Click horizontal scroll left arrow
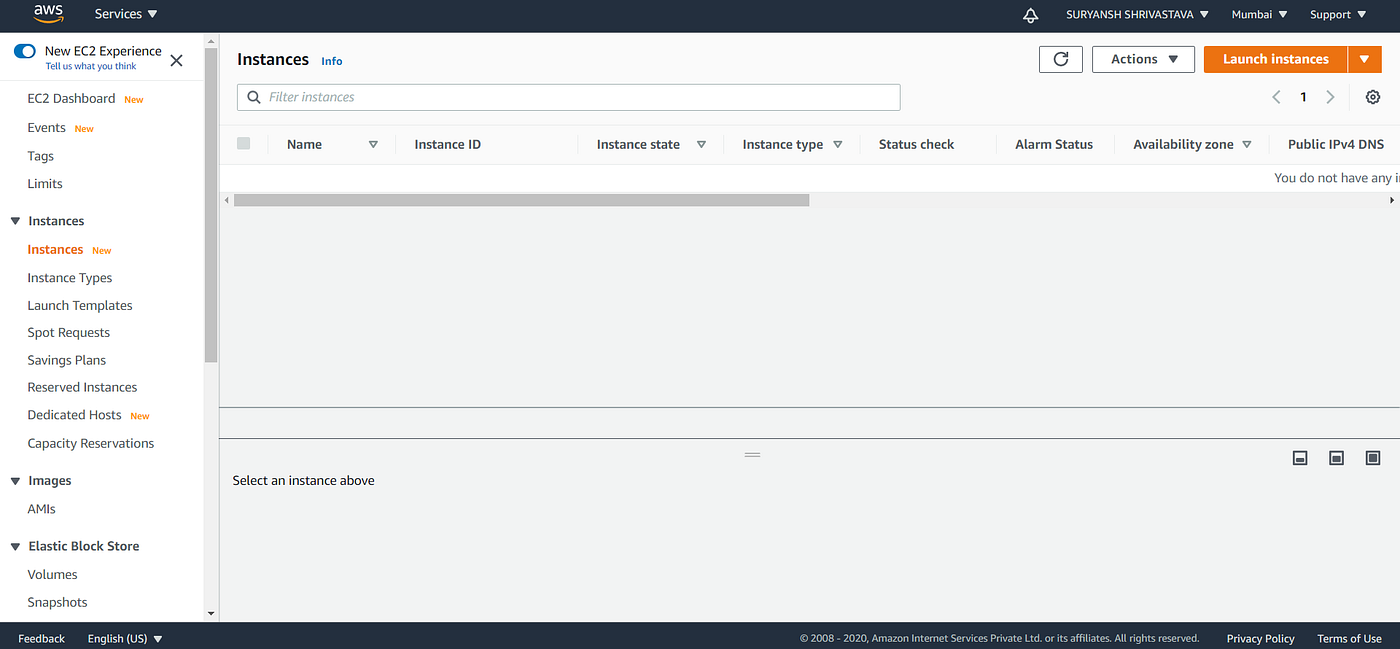This screenshot has height=649, width=1400. [226, 200]
